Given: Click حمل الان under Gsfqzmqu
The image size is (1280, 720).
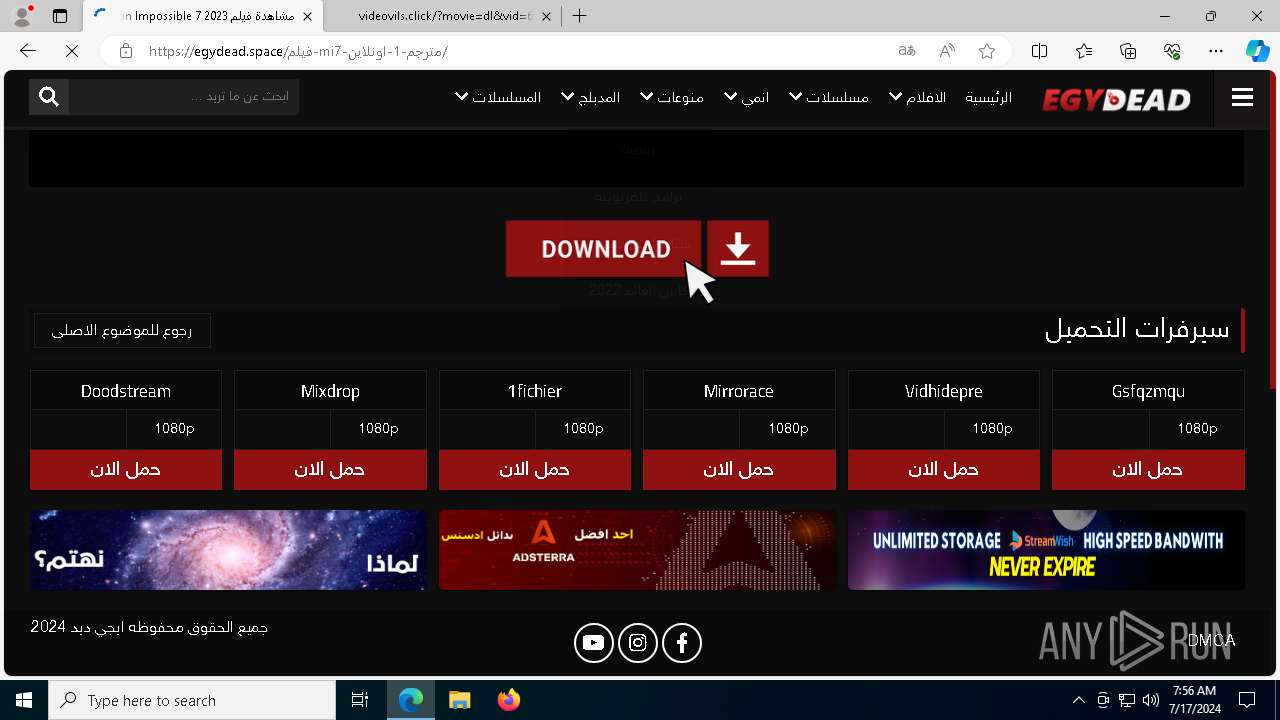Looking at the screenshot, I should tap(1148, 469).
